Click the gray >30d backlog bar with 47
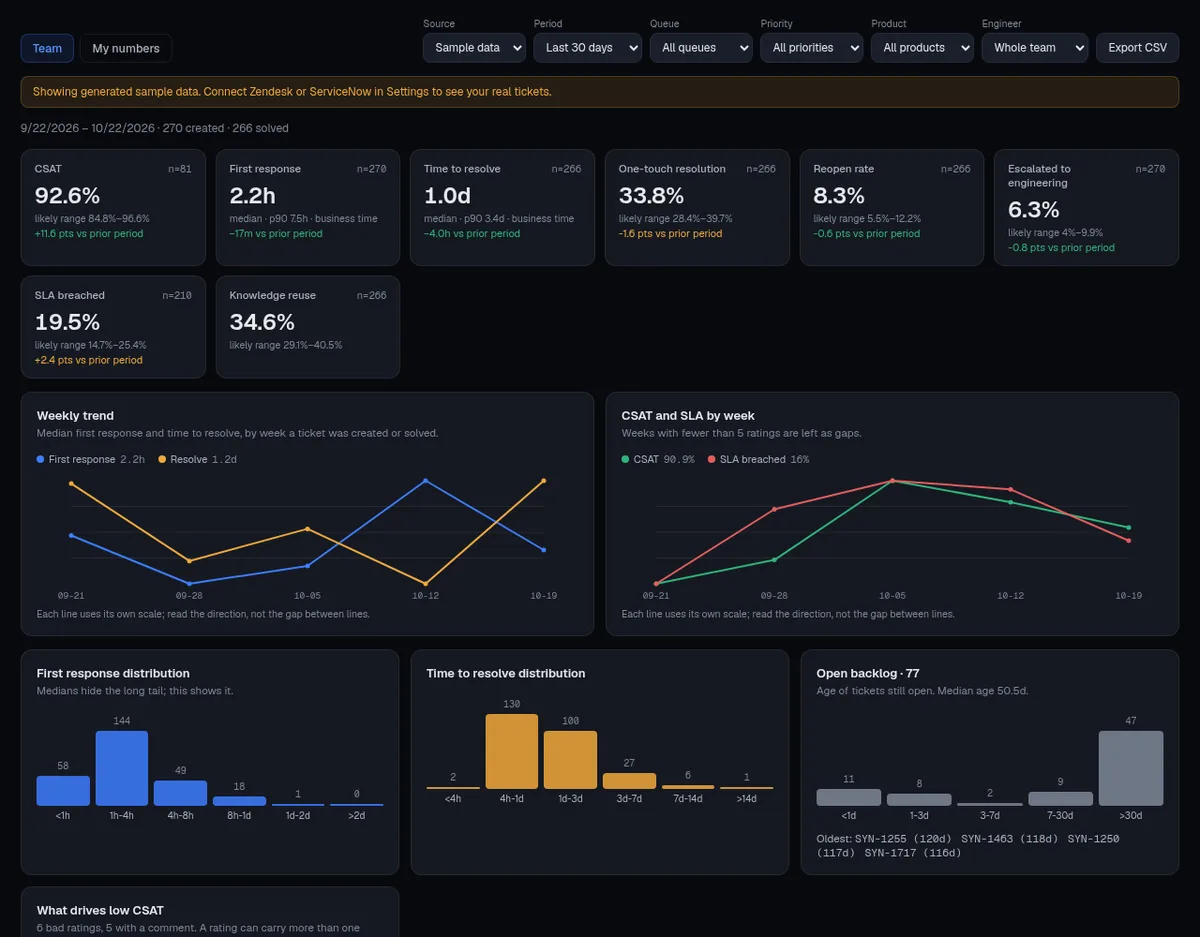Screen dimensions: 1200x937 [1131, 768]
